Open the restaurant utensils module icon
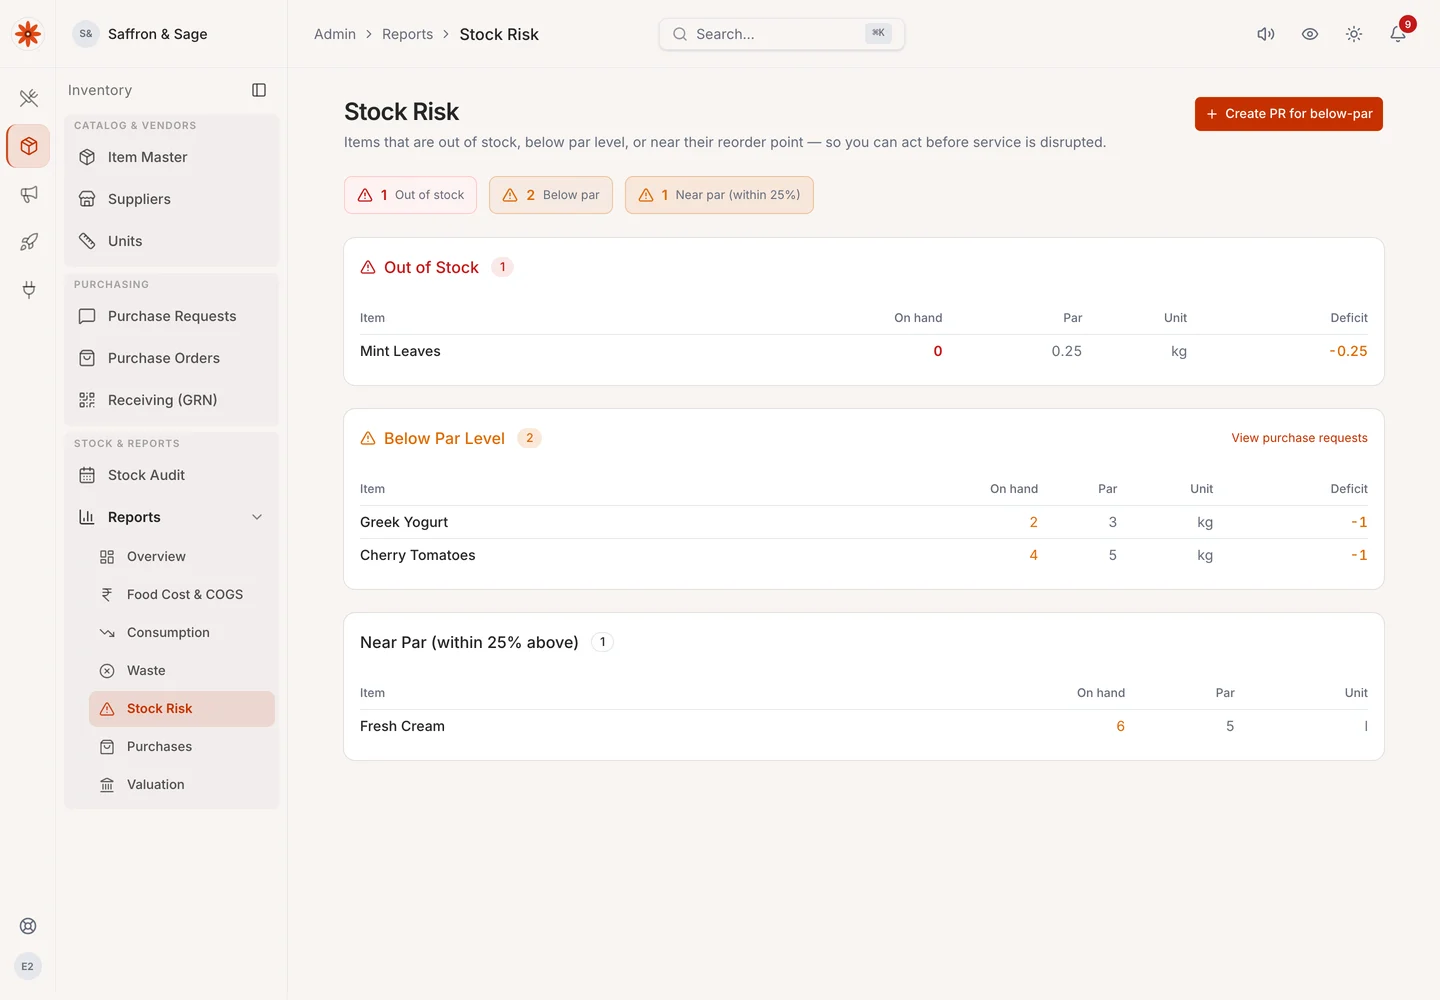1440x1000 pixels. click(28, 98)
